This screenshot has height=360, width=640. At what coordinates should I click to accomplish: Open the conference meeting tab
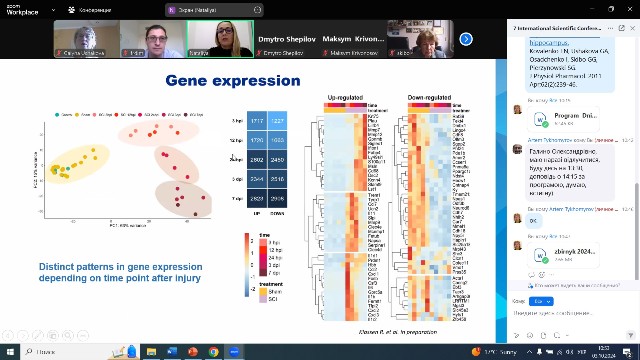tap(90, 10)
